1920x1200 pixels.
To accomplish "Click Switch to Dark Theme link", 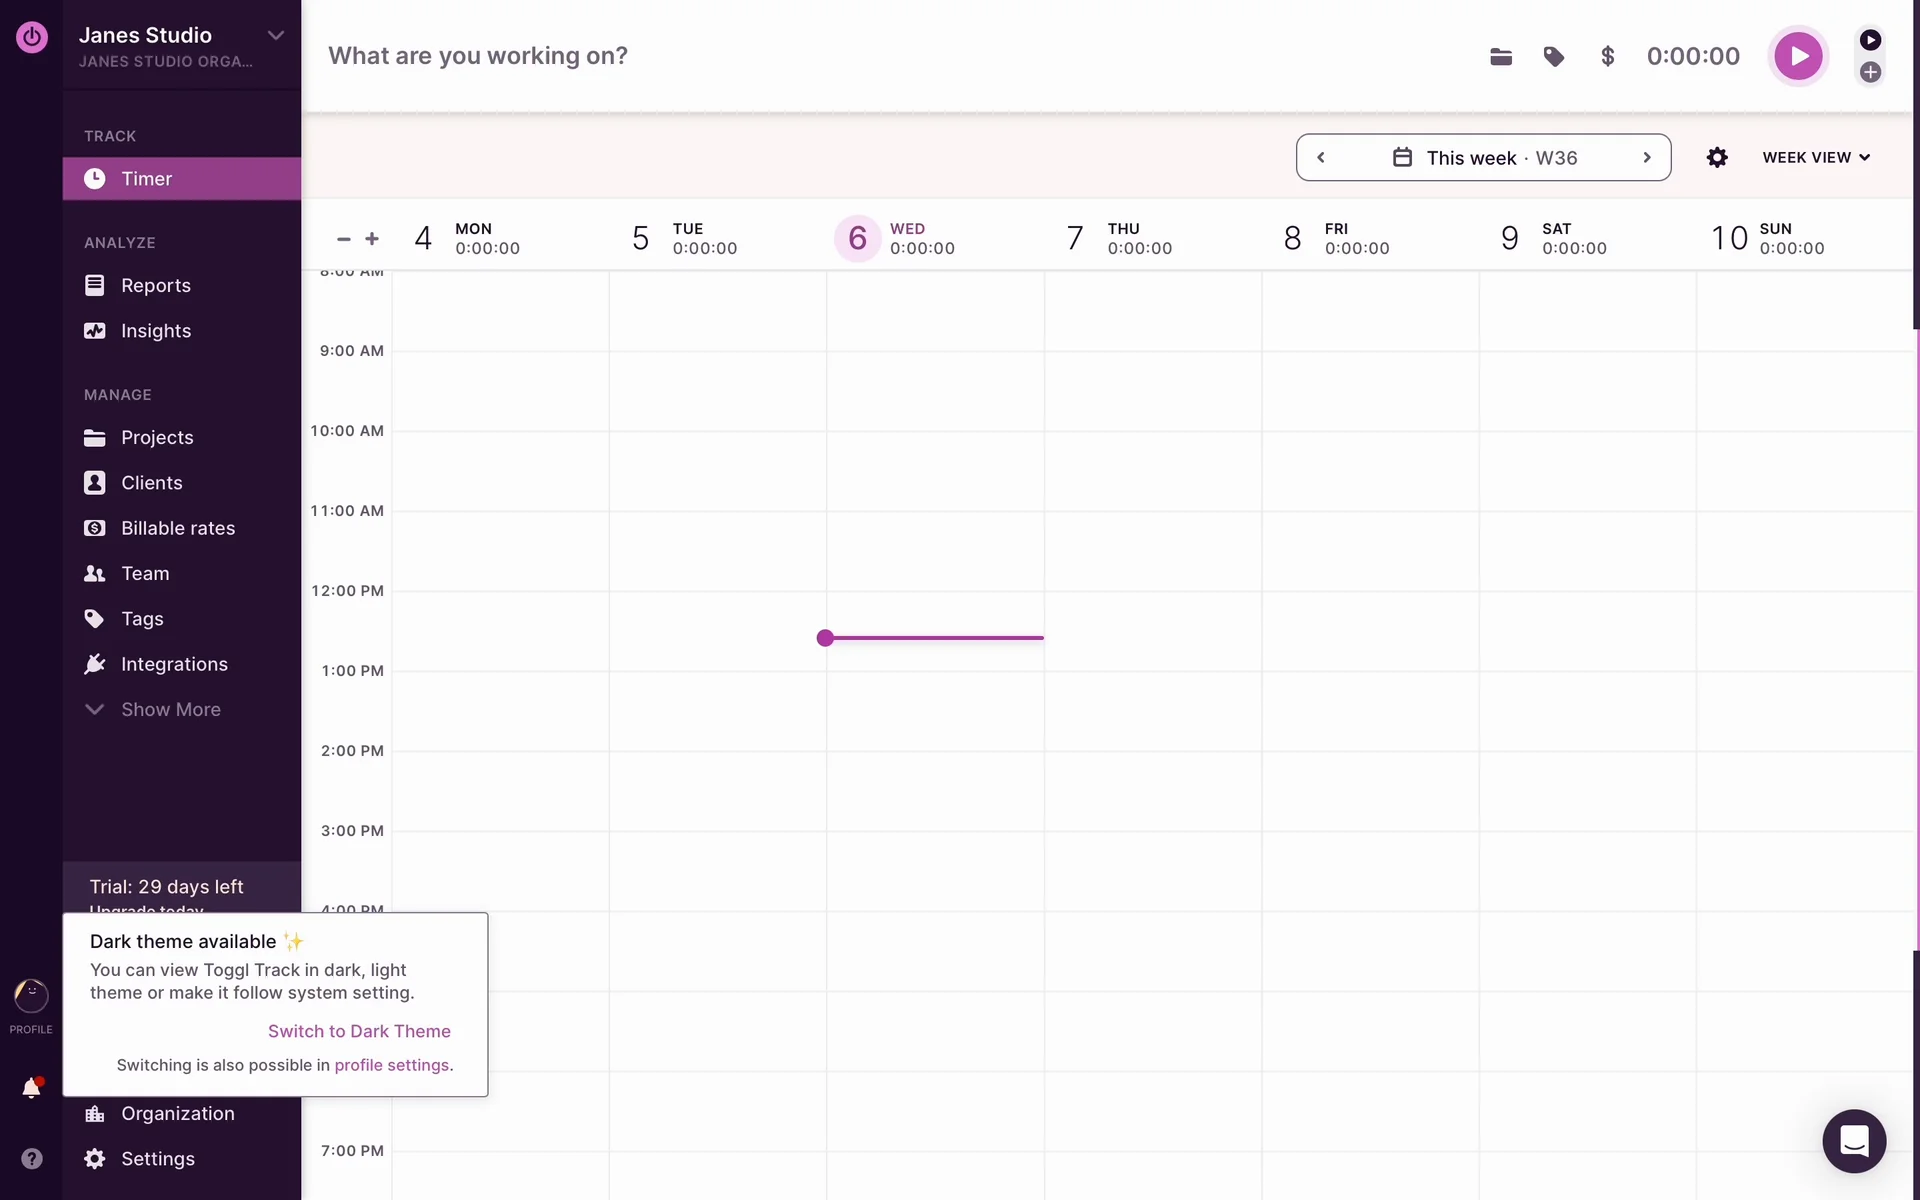I will 359,1031.
